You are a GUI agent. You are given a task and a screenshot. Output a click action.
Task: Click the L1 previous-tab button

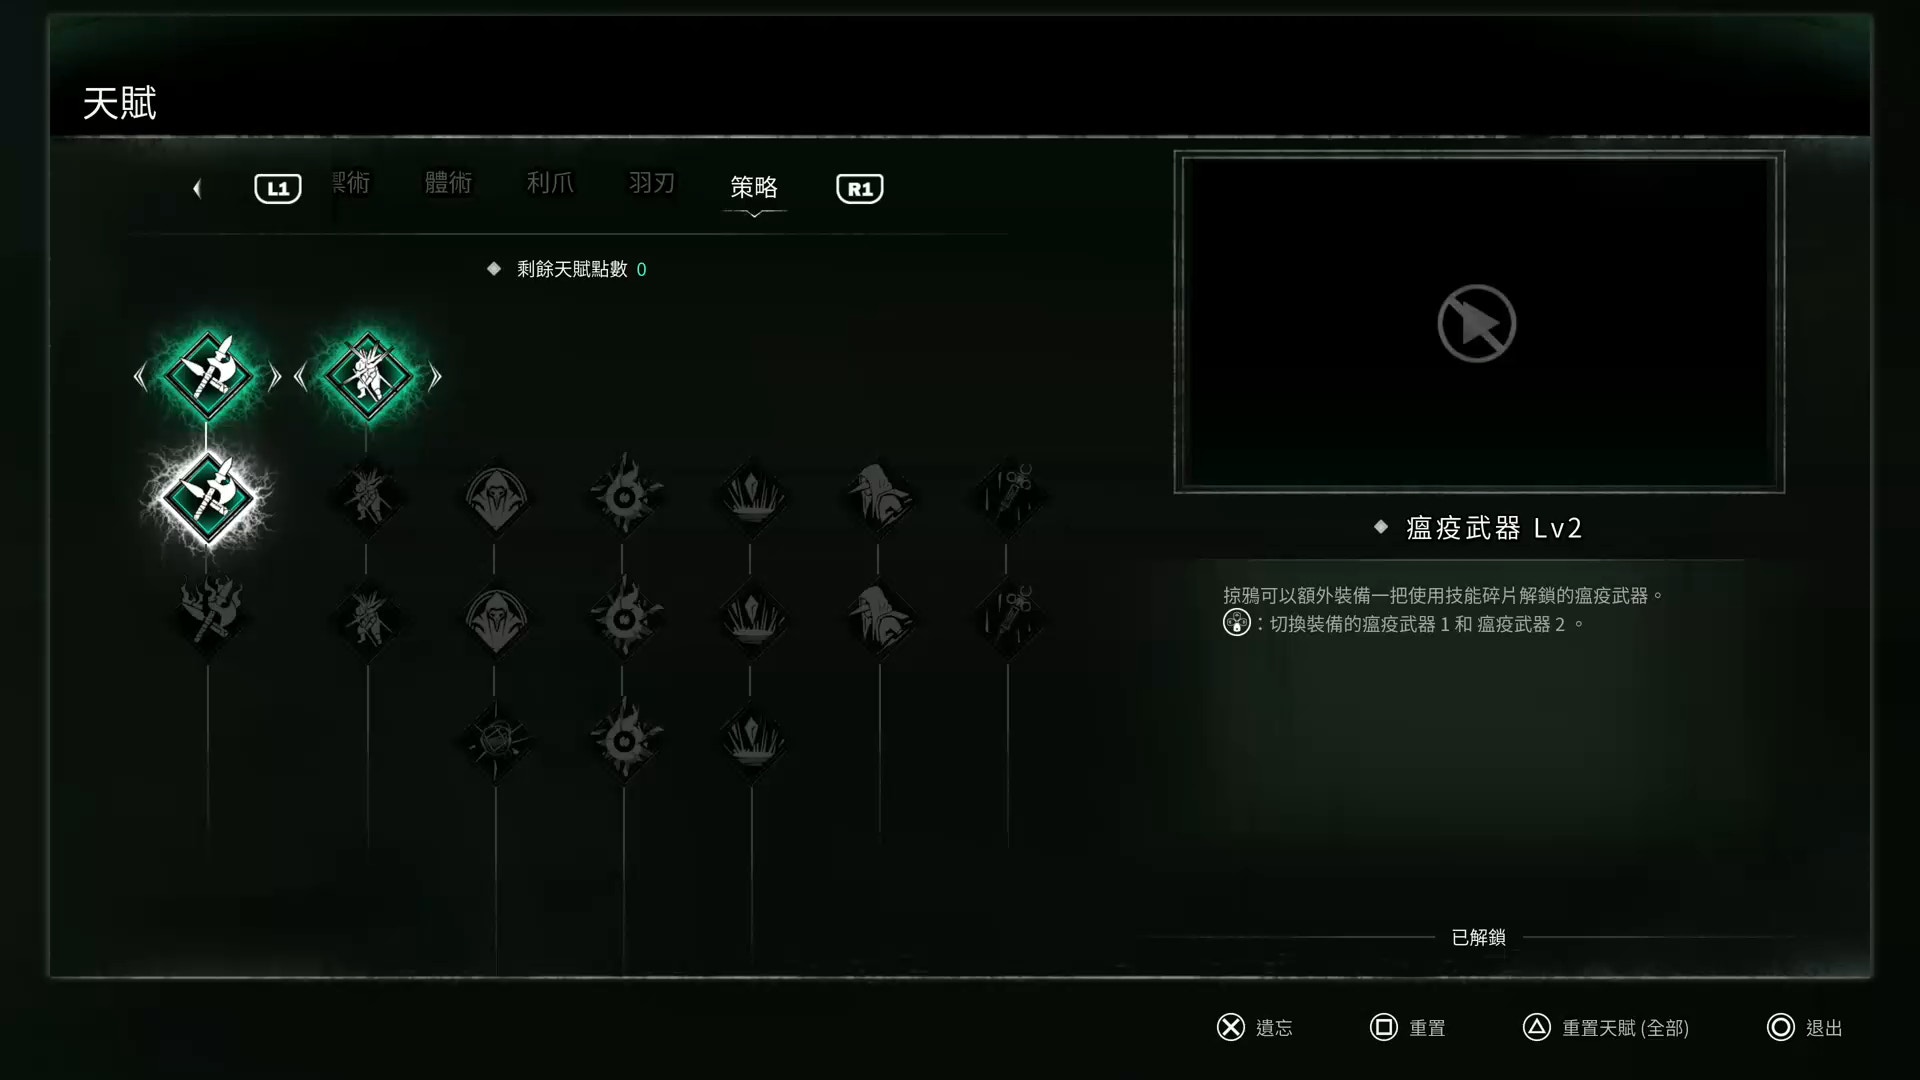pos(278,188)
